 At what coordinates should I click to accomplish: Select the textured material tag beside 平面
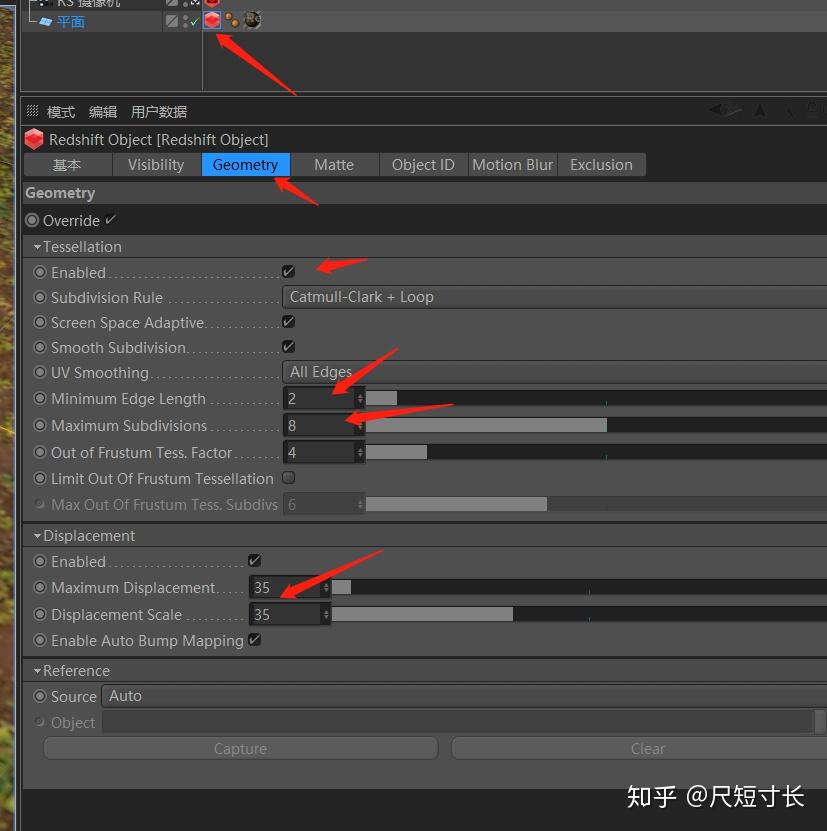click(251, 20)
